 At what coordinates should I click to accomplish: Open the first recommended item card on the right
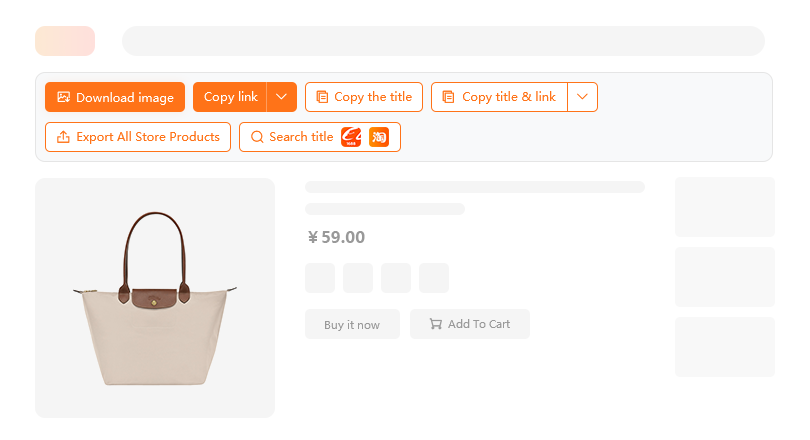click(x=724, y=207)
